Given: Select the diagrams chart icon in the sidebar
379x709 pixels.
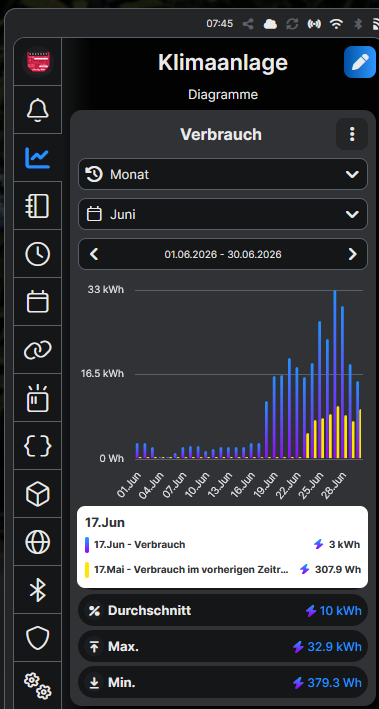Looking at the screenshot, I should tap(38, 158).
